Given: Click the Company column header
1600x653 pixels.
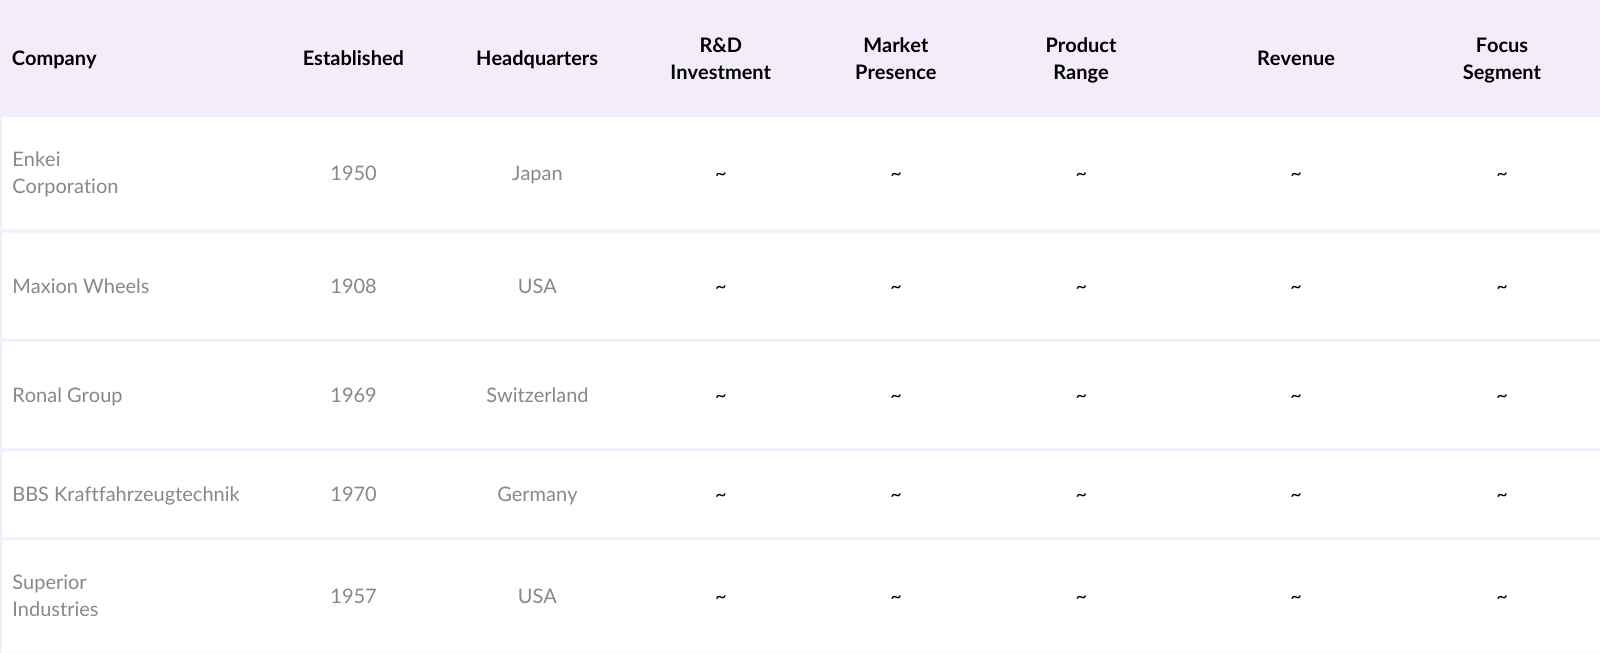Looking at the screenshot, I should coord(54,58).
